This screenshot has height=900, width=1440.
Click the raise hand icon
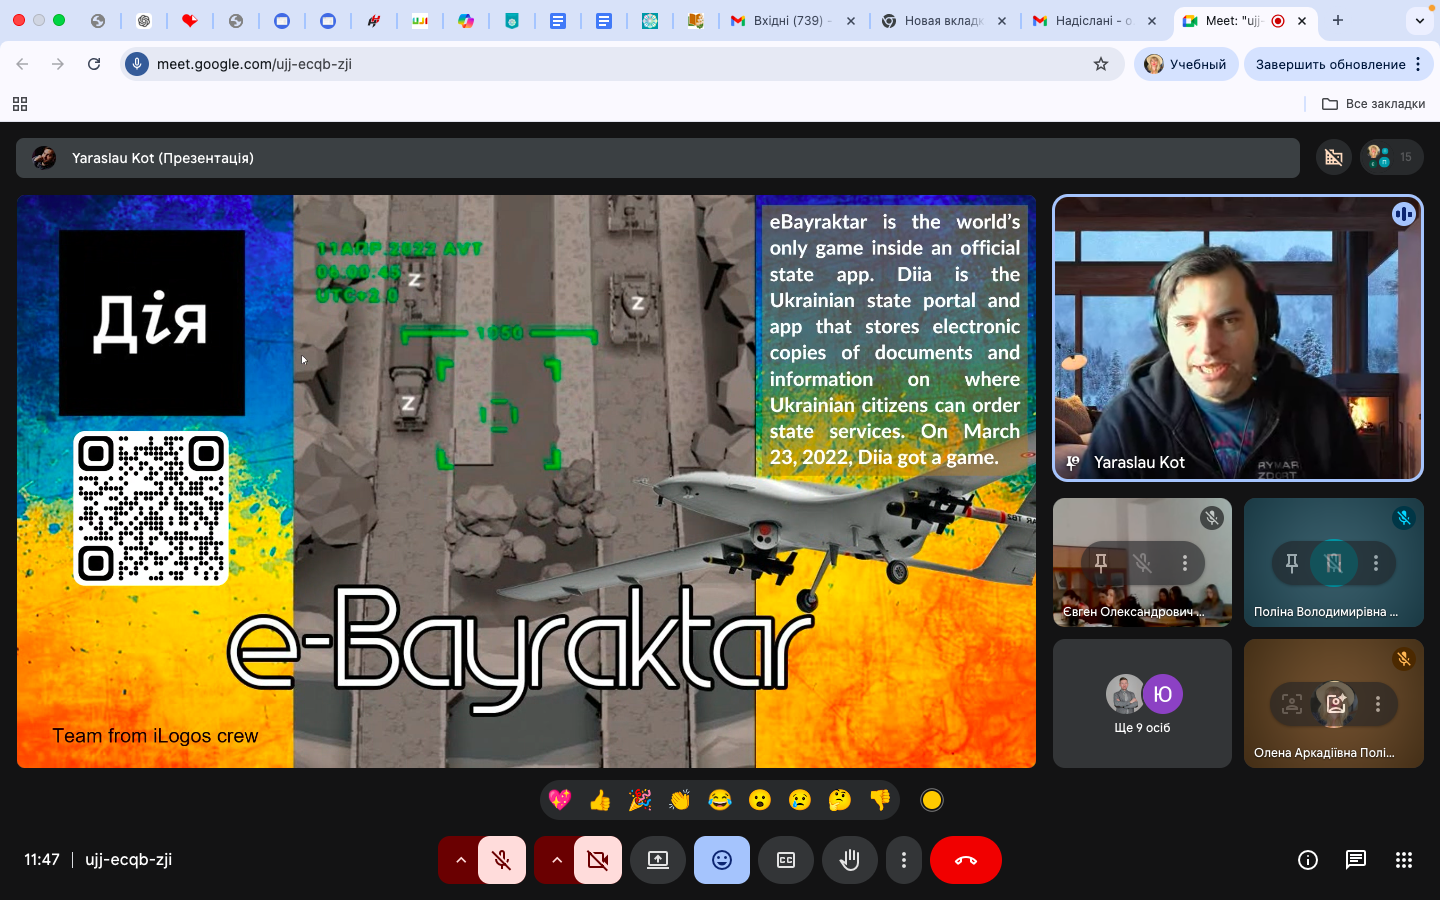(849, 860)
